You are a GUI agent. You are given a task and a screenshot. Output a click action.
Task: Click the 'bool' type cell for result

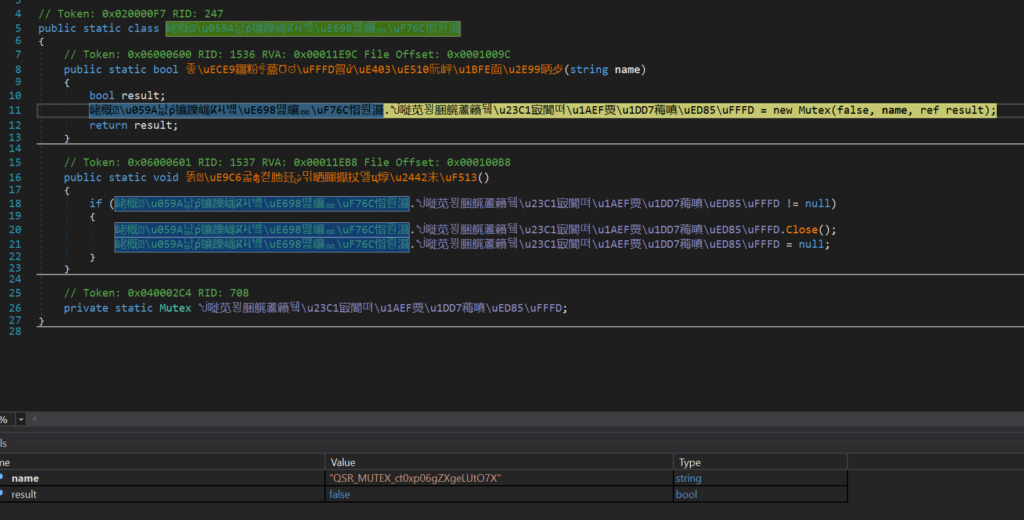pos(686,495)
